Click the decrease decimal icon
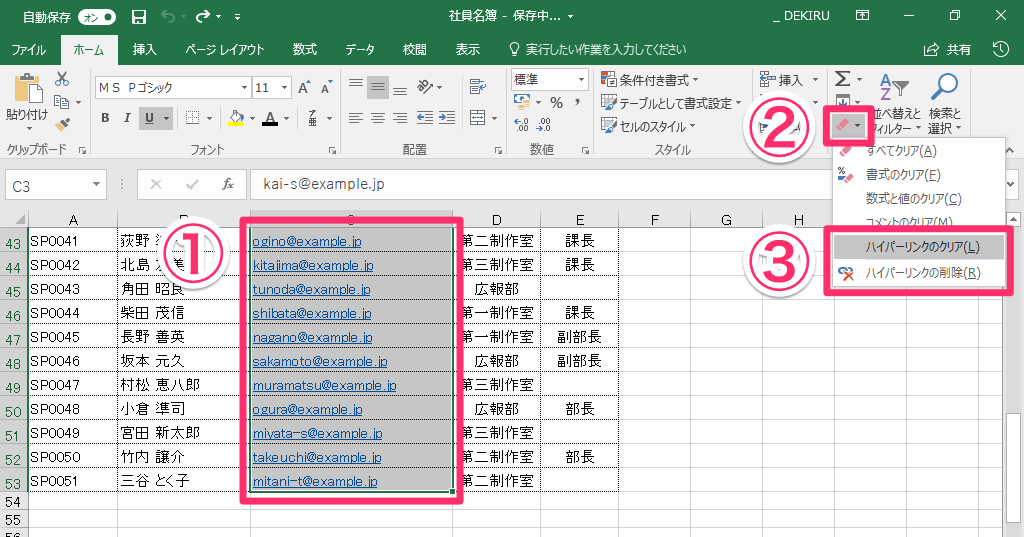This screenshot has width=1024, height=537. [x=543, y=124]
